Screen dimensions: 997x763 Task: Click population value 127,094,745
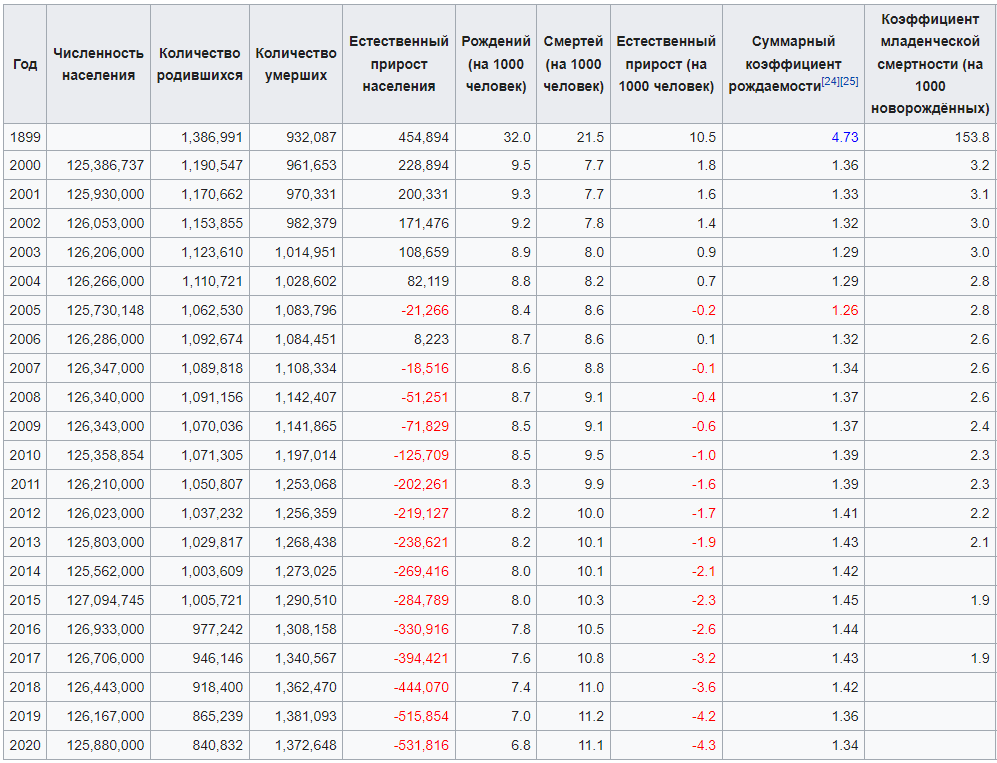(106, 601)
